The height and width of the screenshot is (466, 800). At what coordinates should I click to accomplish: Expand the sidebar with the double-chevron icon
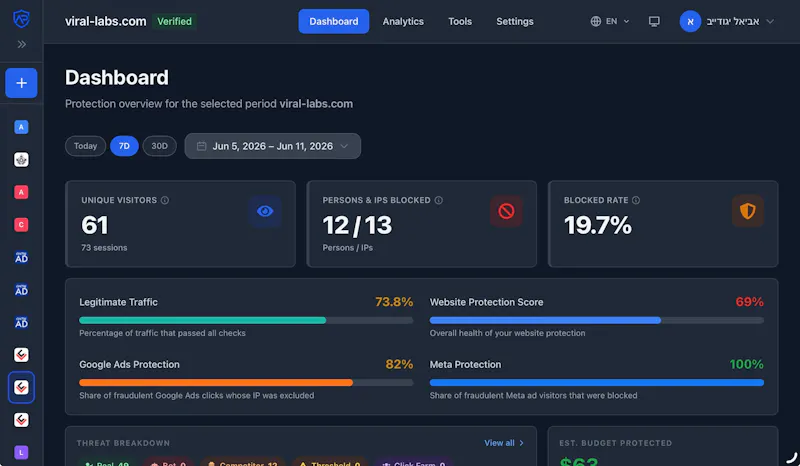21,44
